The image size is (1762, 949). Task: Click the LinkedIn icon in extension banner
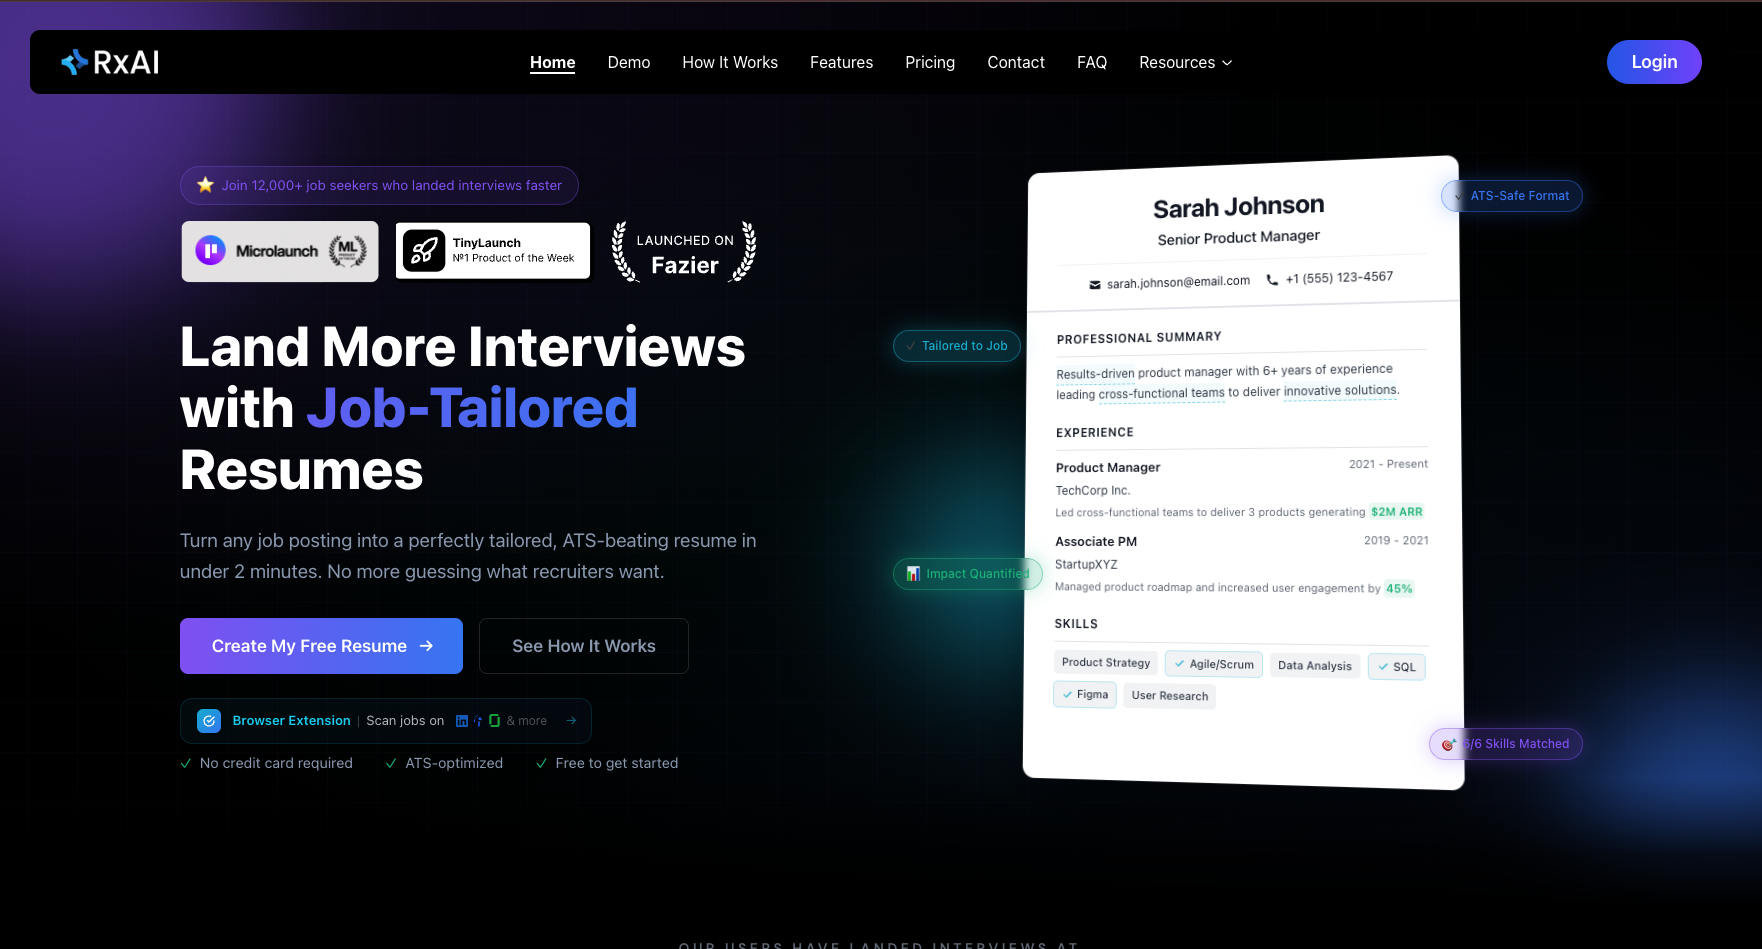462,721
